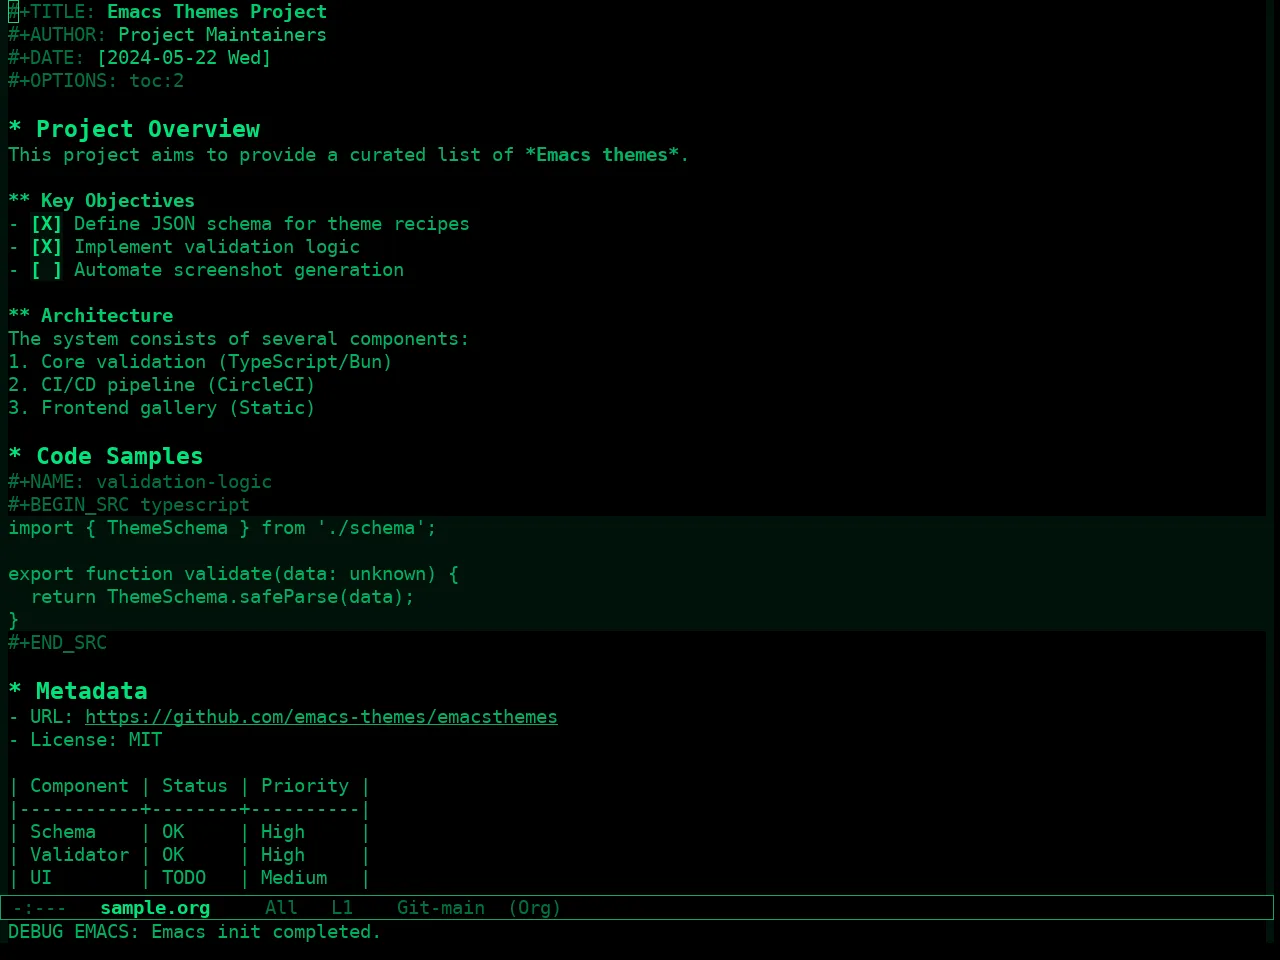Click the 'UI' table cell
The height and width of the screenshot is (960, 1280).
(41, 878)
